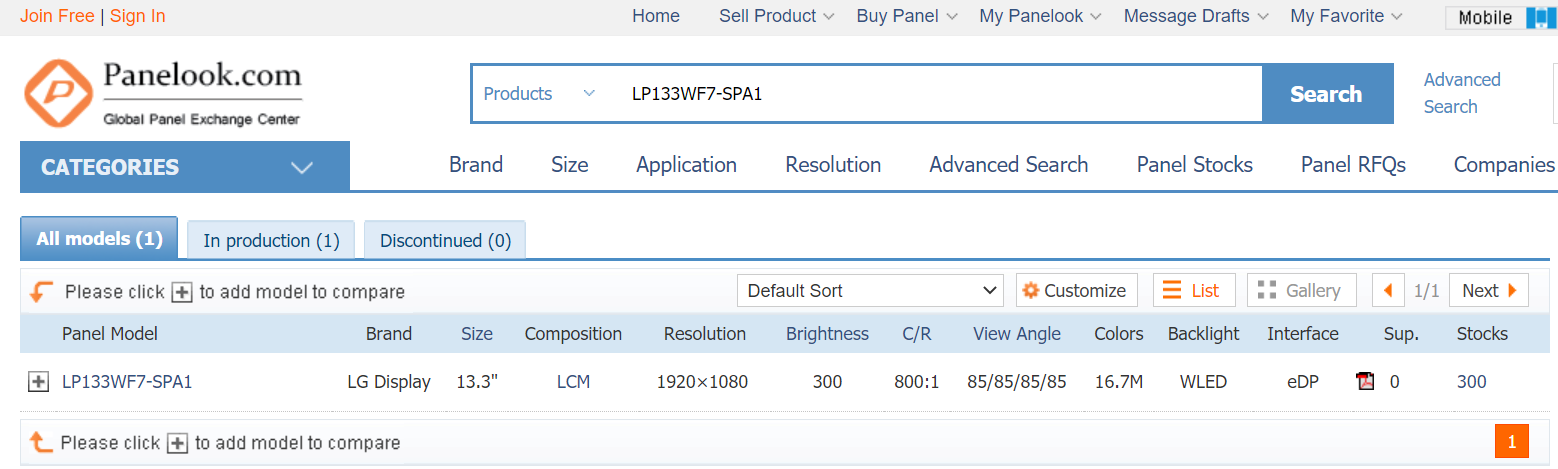Click the blue Search button
Image resolution: width=1558 pixels, height=469 pixels.
(1327, 94)
